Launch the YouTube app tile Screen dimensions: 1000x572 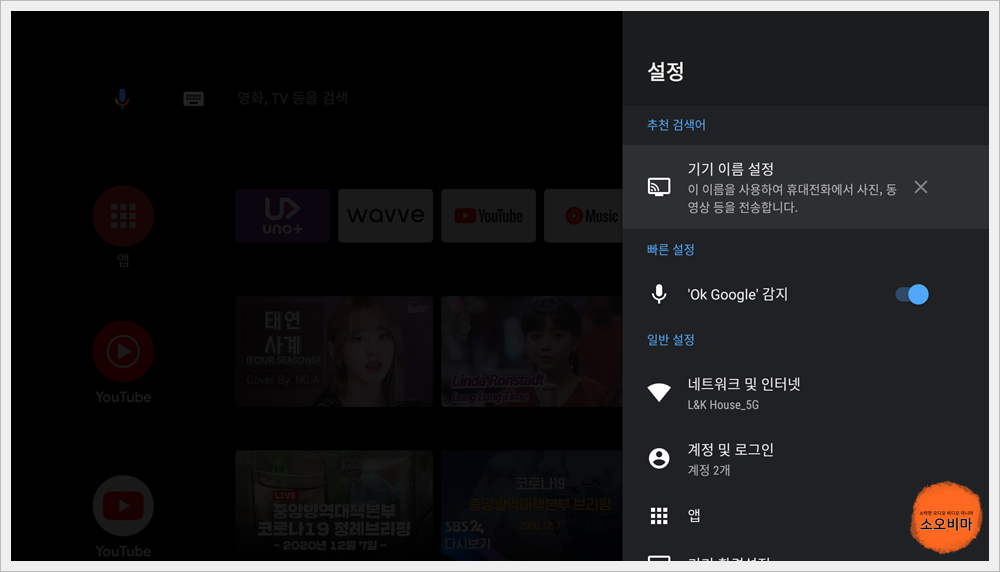tap(489, 216)
